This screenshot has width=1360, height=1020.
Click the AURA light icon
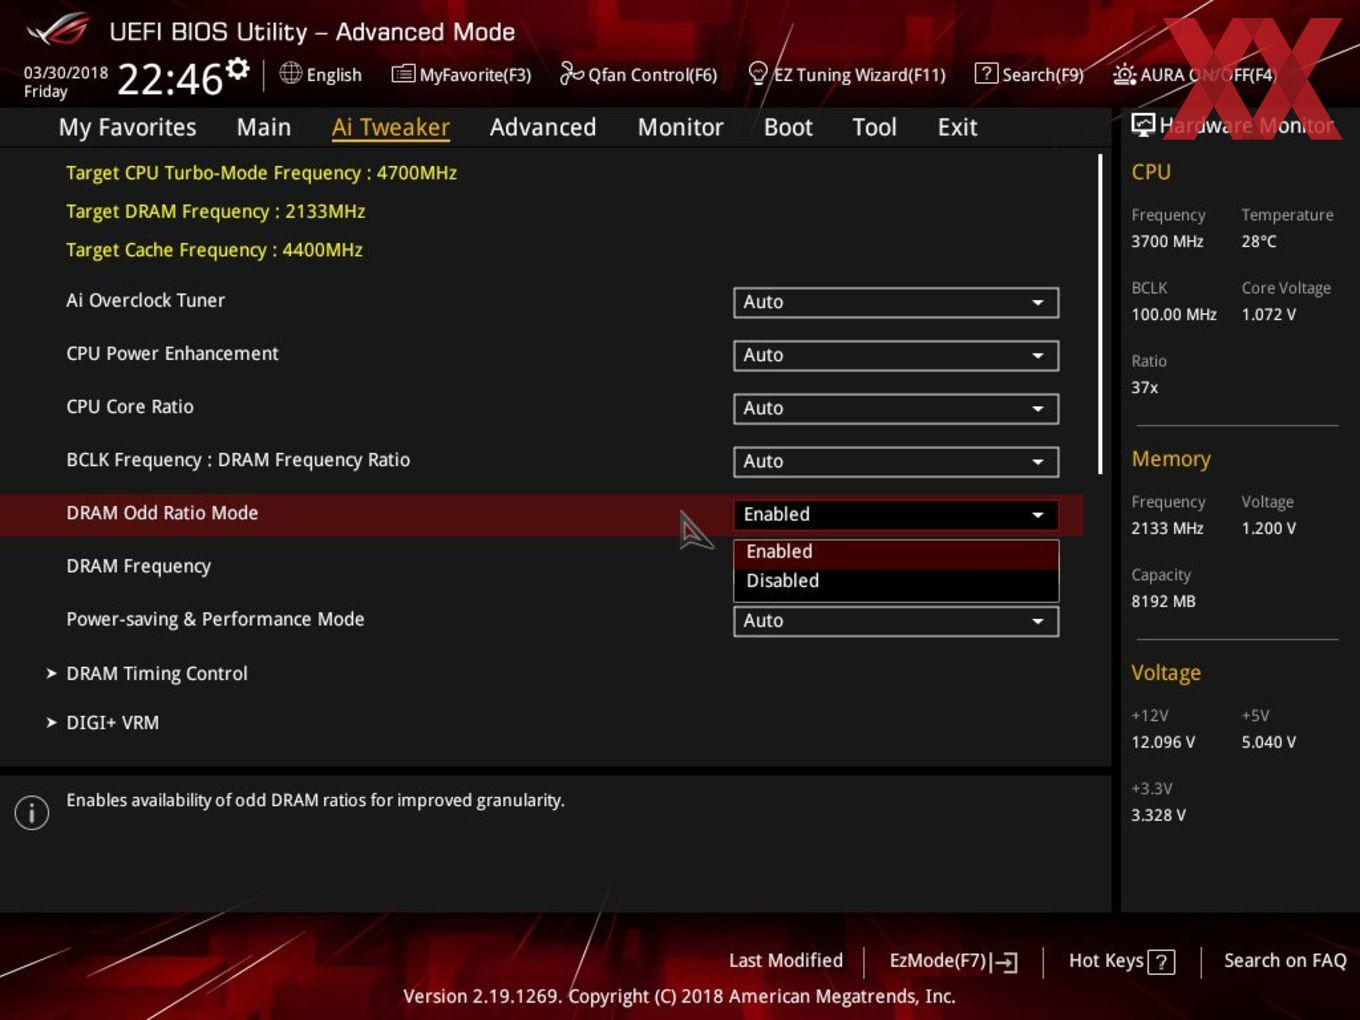click(1125, 74)
